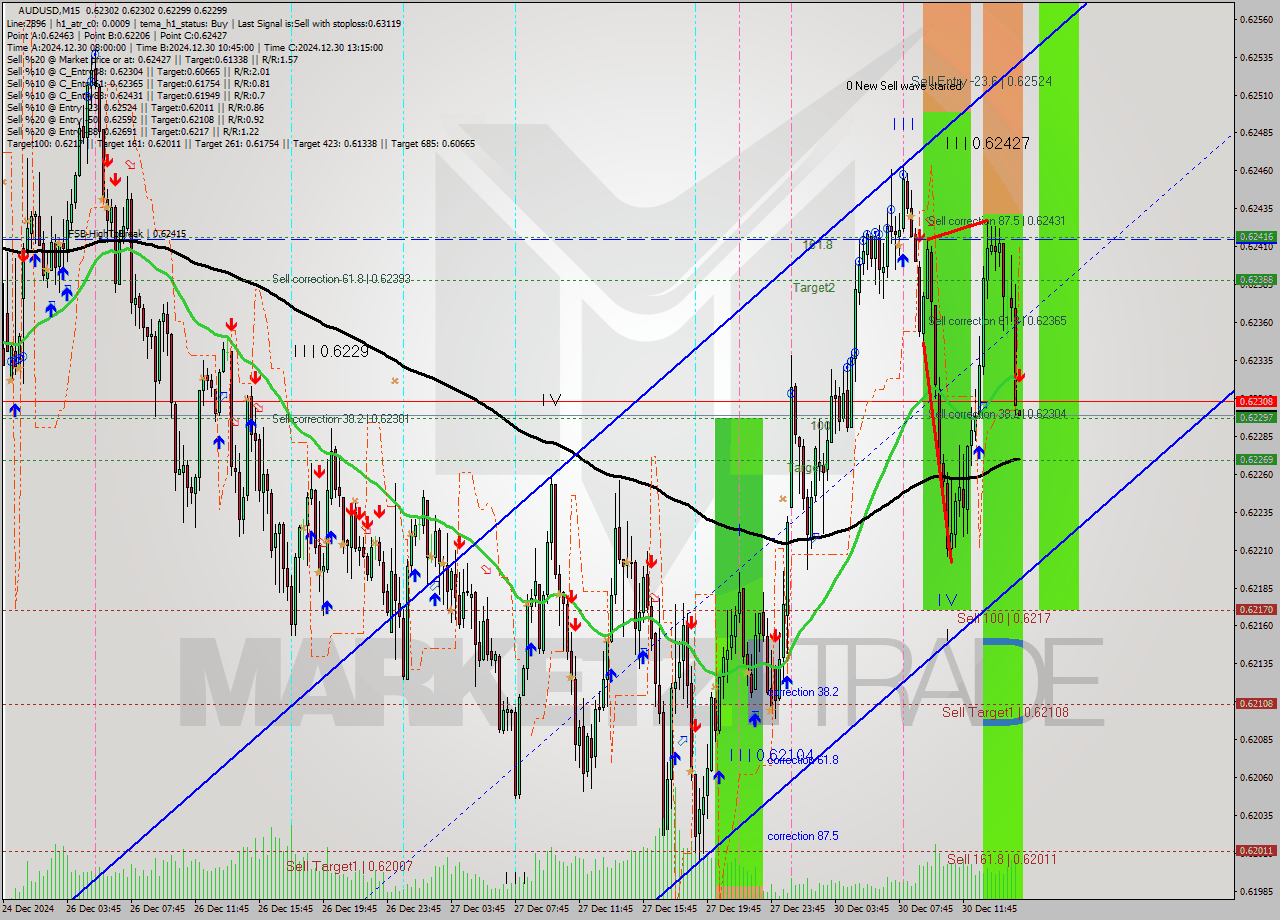Image resolution: width=1280 pixels, height=920 pixels.
Task: Click '27 Dec 03:45' on time axis
Action: coord(478,909)
